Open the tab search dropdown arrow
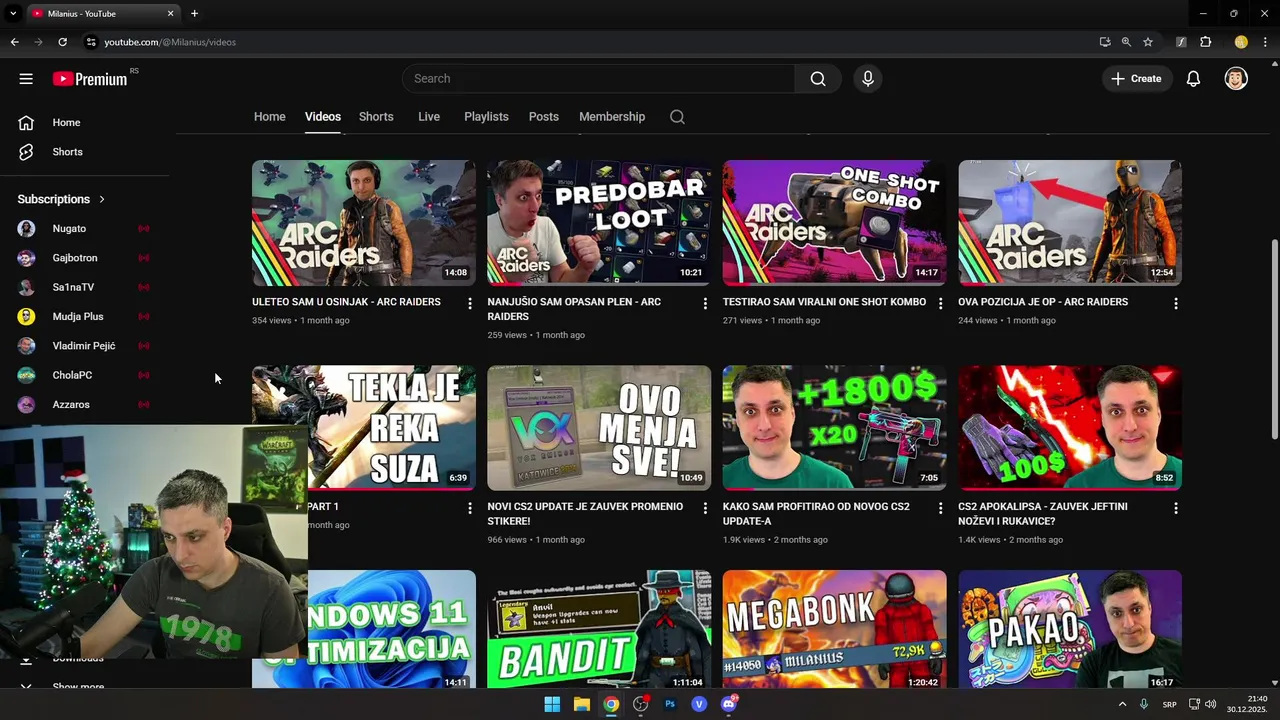 click(13, 14)
